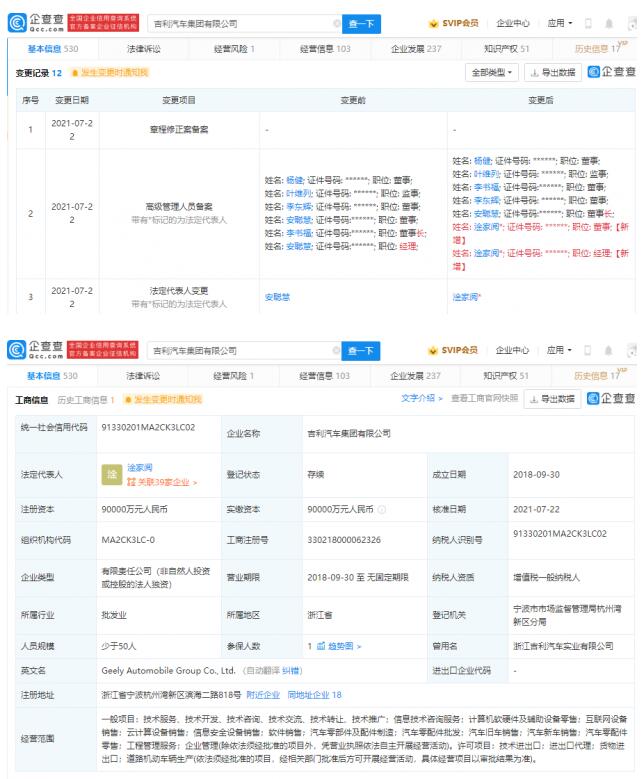
Task: Clear the search box on the change-records page
Action: click(336, 23)
